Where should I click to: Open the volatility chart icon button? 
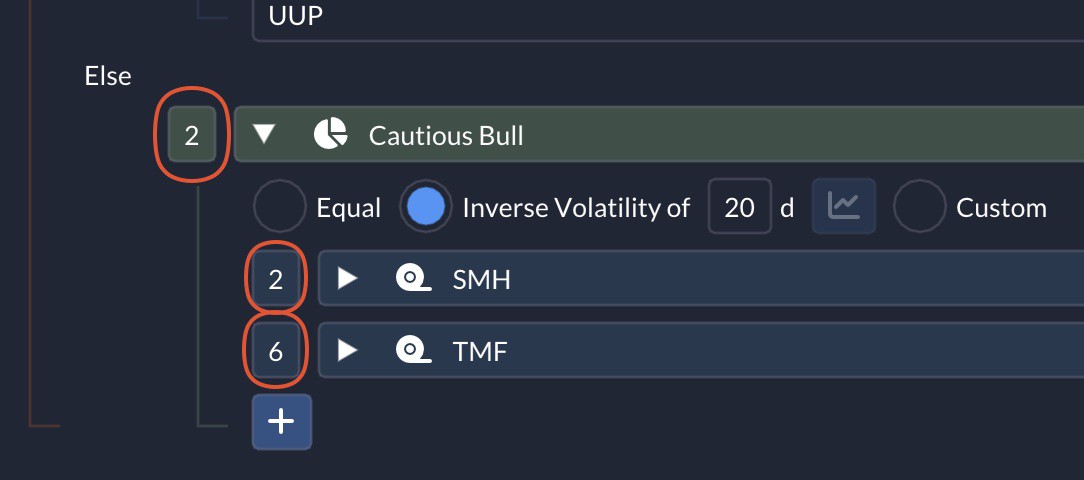843,206
